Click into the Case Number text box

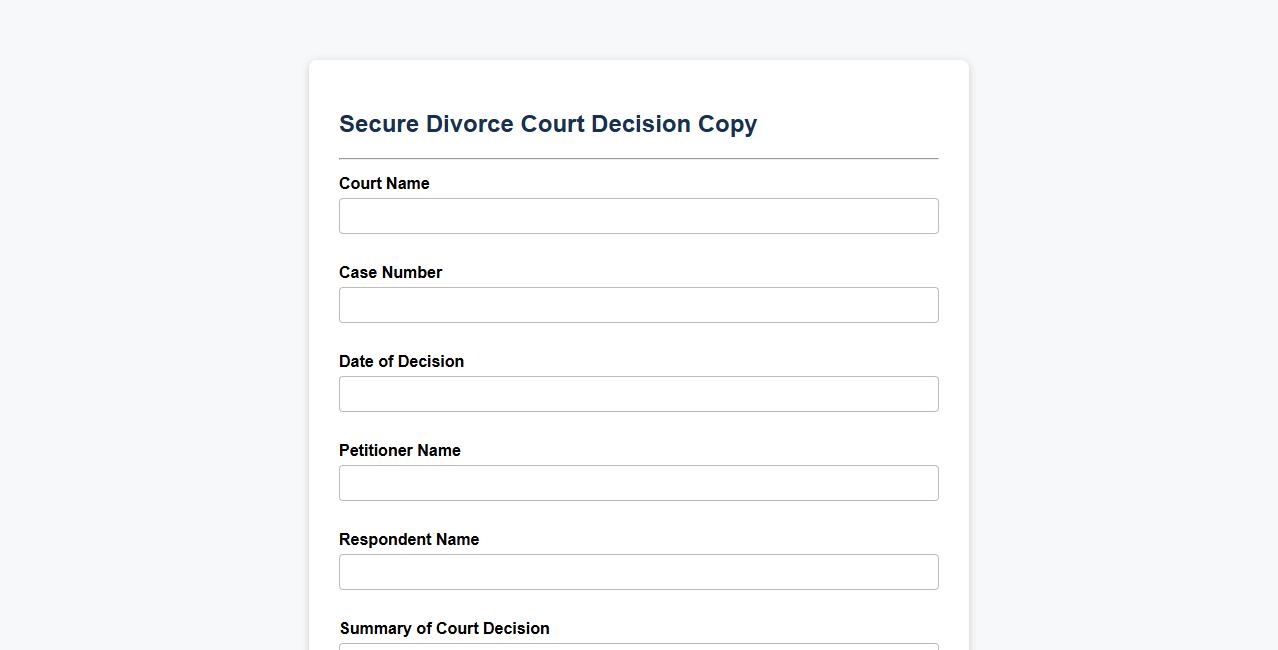pos(638,305)
